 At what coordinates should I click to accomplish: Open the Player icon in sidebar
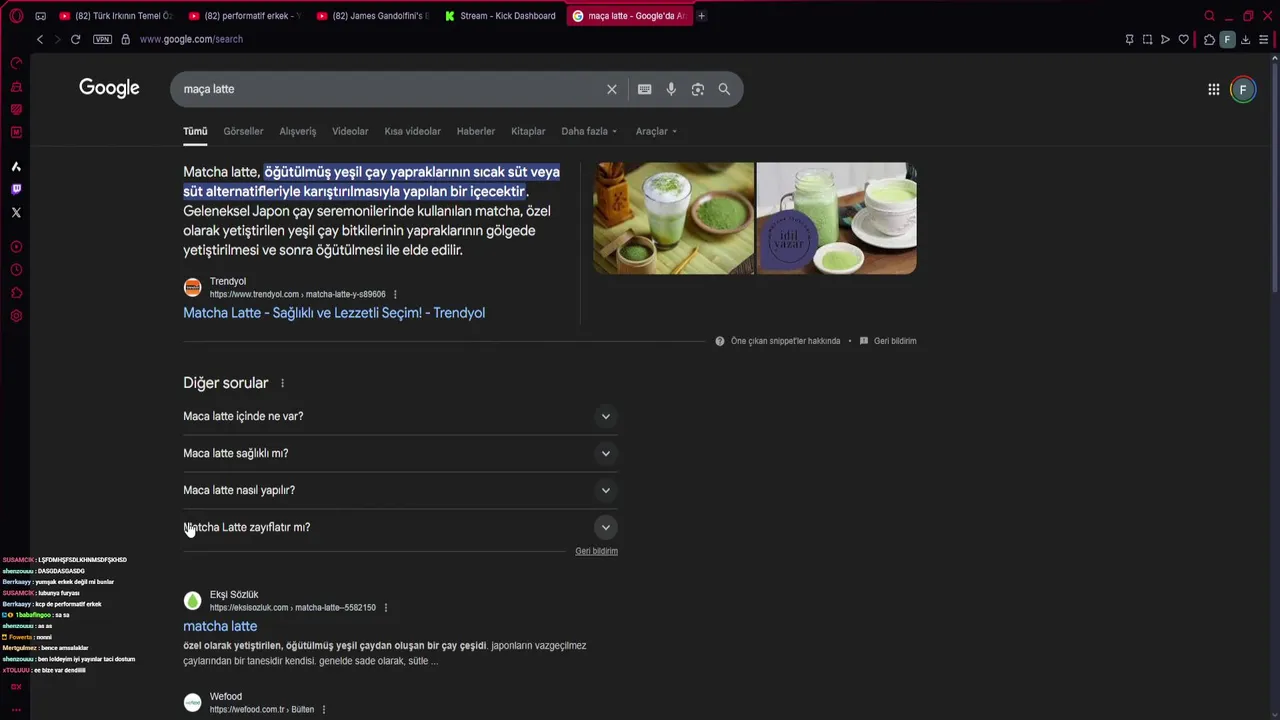(x=16, y=247)
